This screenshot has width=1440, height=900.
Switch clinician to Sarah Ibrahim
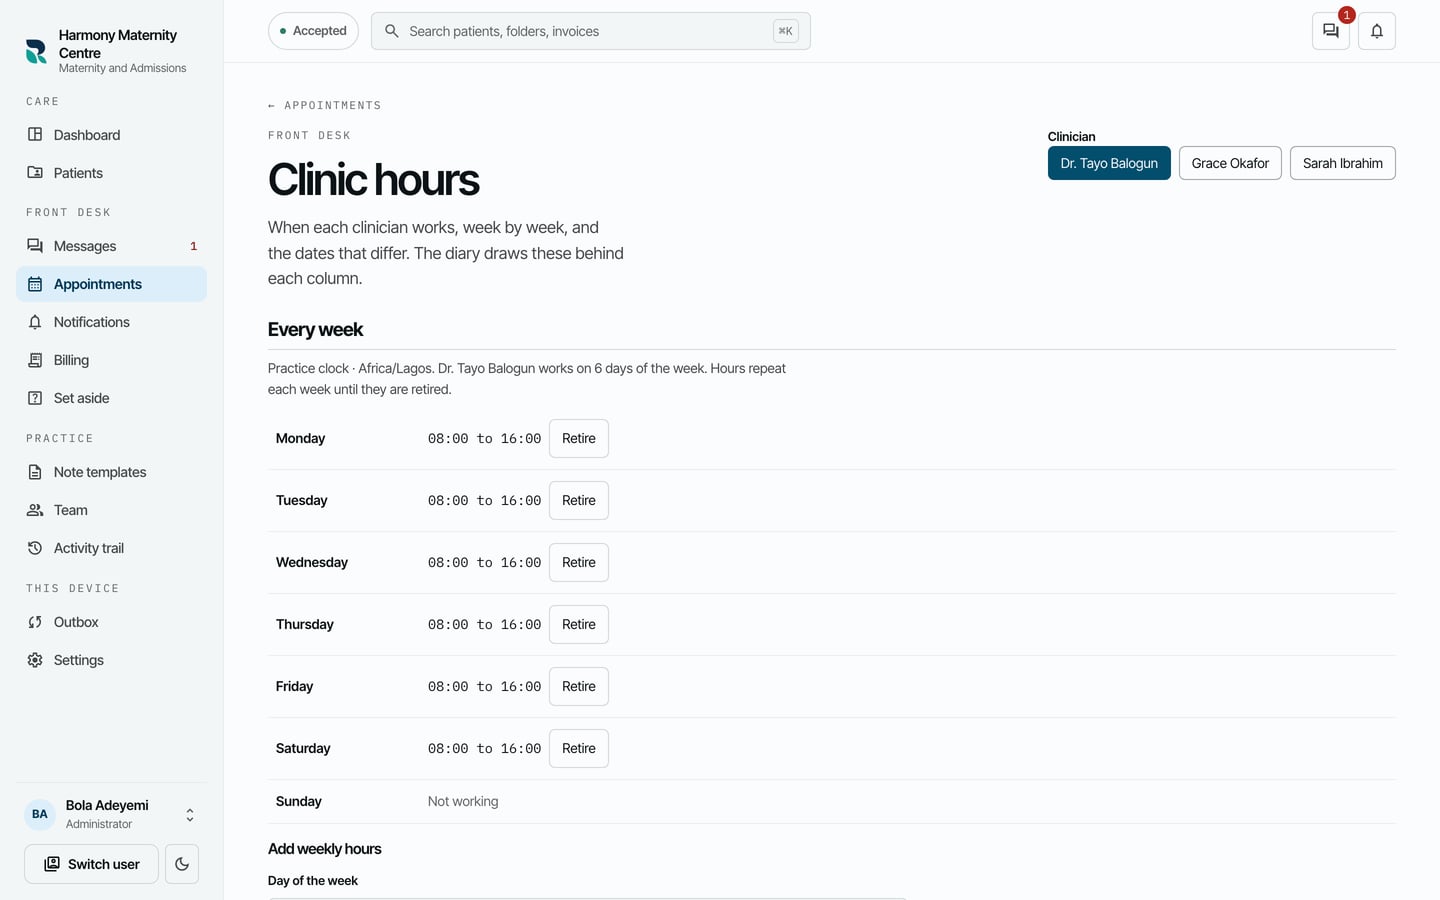(x=1343, y=163)
